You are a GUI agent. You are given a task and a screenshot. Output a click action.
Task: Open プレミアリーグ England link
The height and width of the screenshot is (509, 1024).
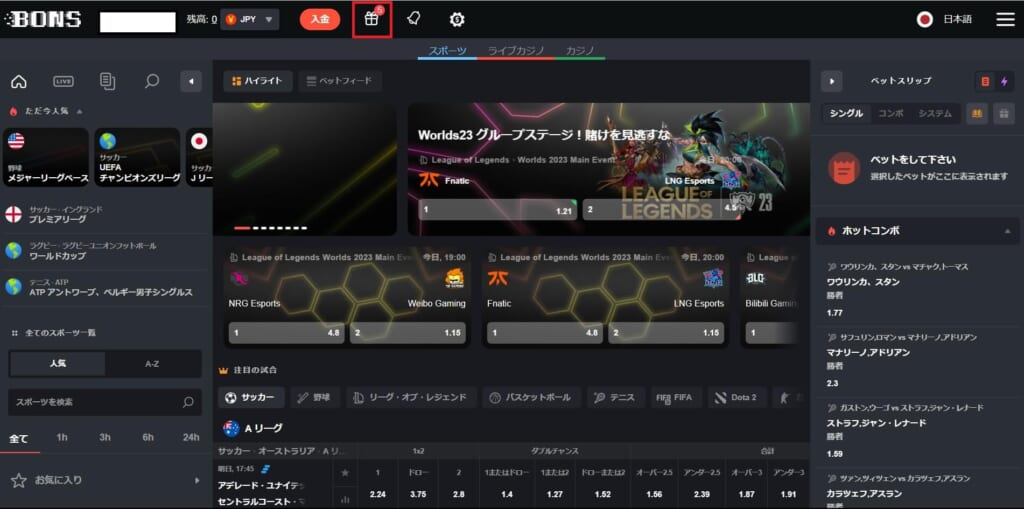click(106, 214)
